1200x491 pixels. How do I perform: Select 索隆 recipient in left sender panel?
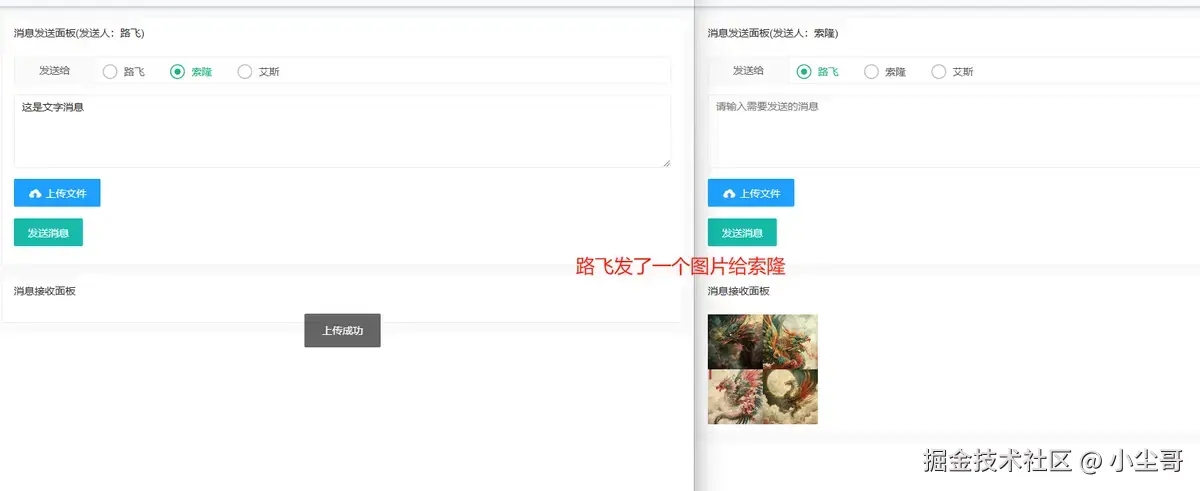[191, 72]
